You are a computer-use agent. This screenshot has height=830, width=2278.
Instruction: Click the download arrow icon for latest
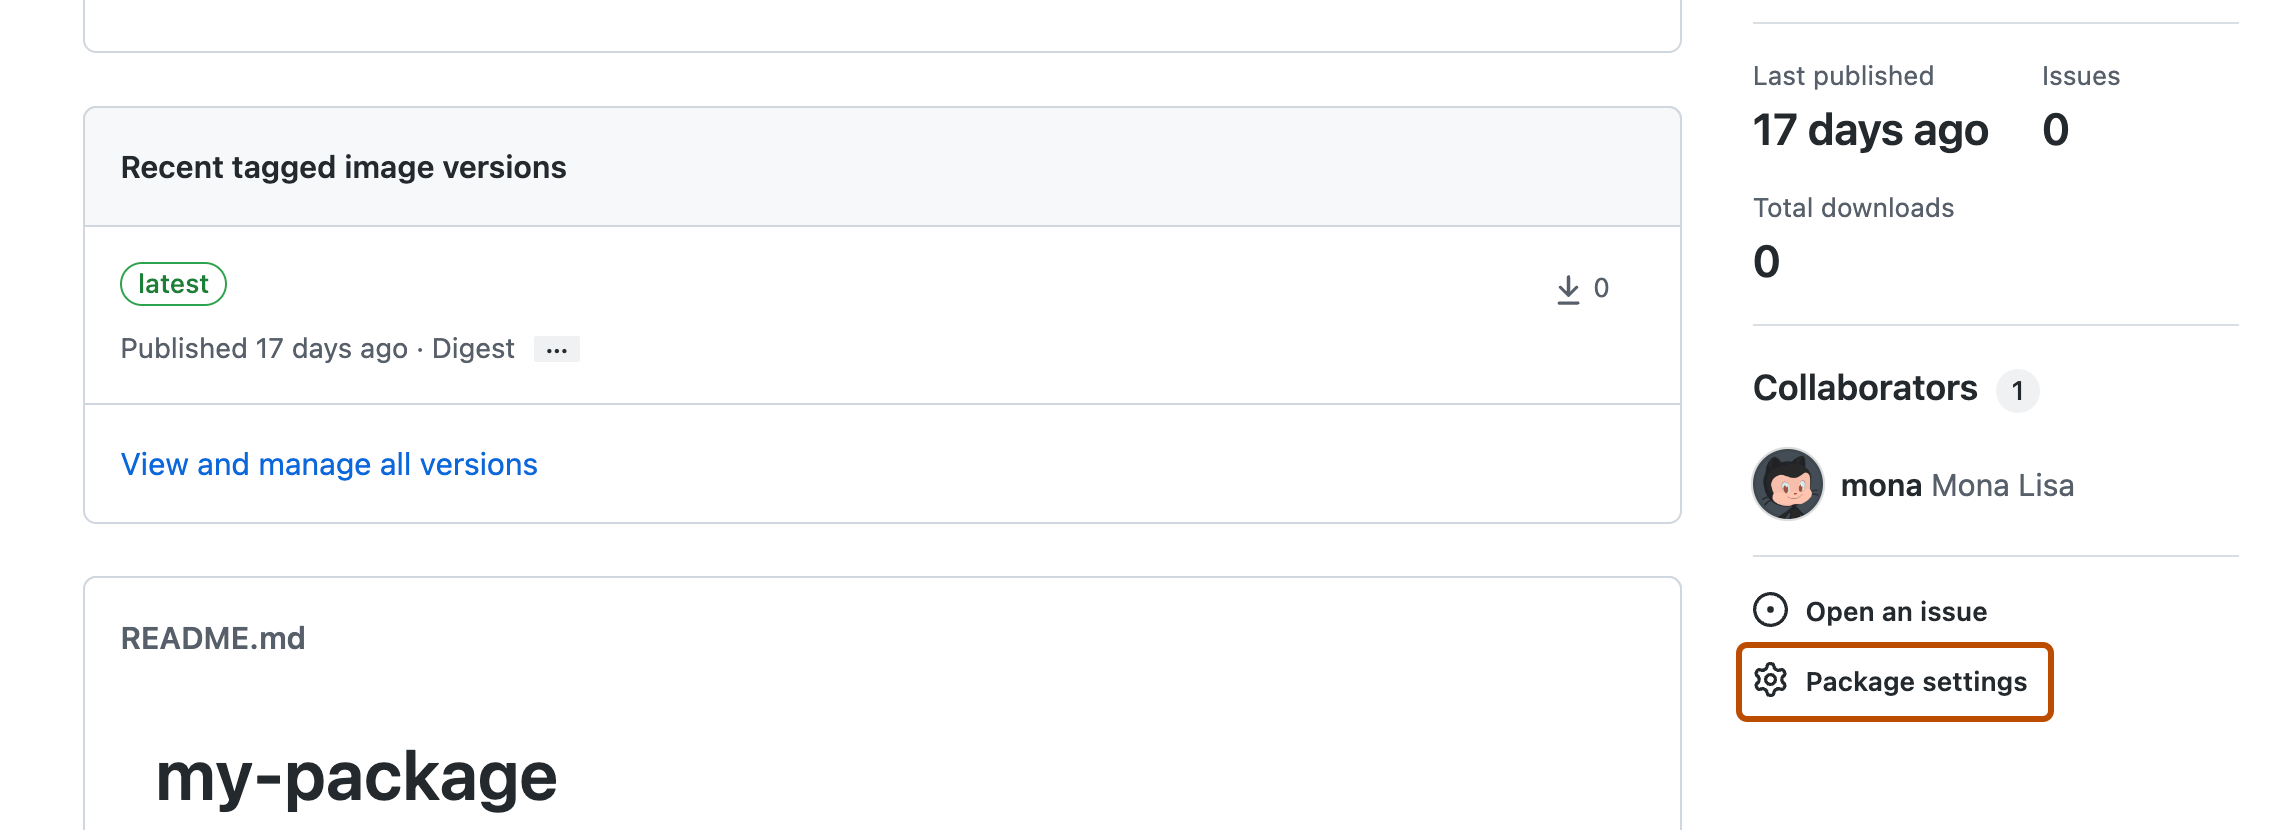tap(1568, 289)
